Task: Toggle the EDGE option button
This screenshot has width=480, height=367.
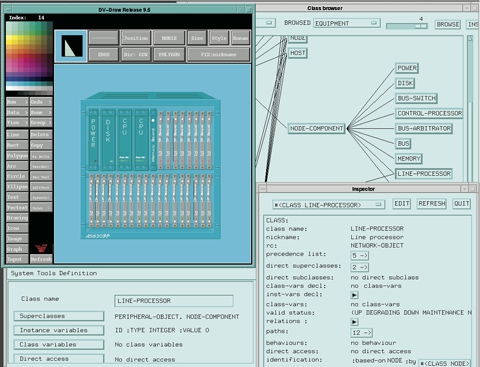Action: click(104, 54)
